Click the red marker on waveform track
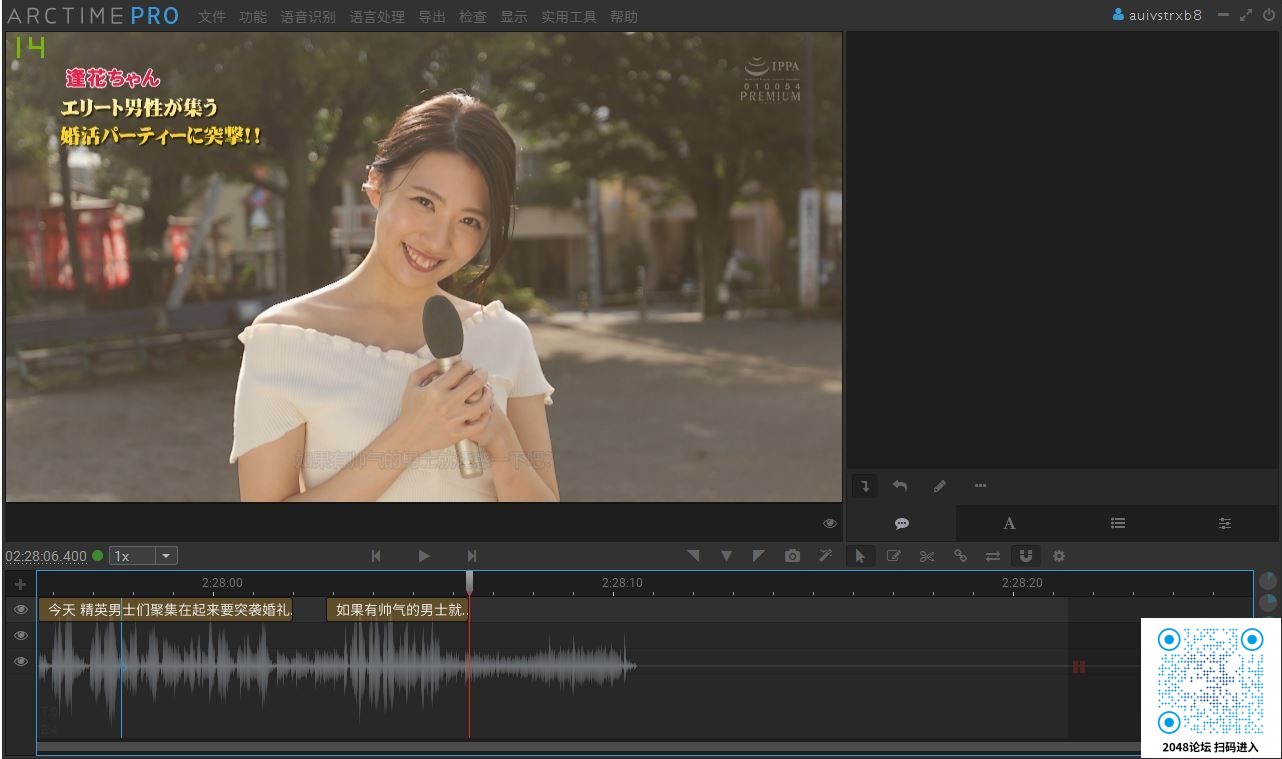The height and width of the screenshot is (759, 1282). (1079, 667)
